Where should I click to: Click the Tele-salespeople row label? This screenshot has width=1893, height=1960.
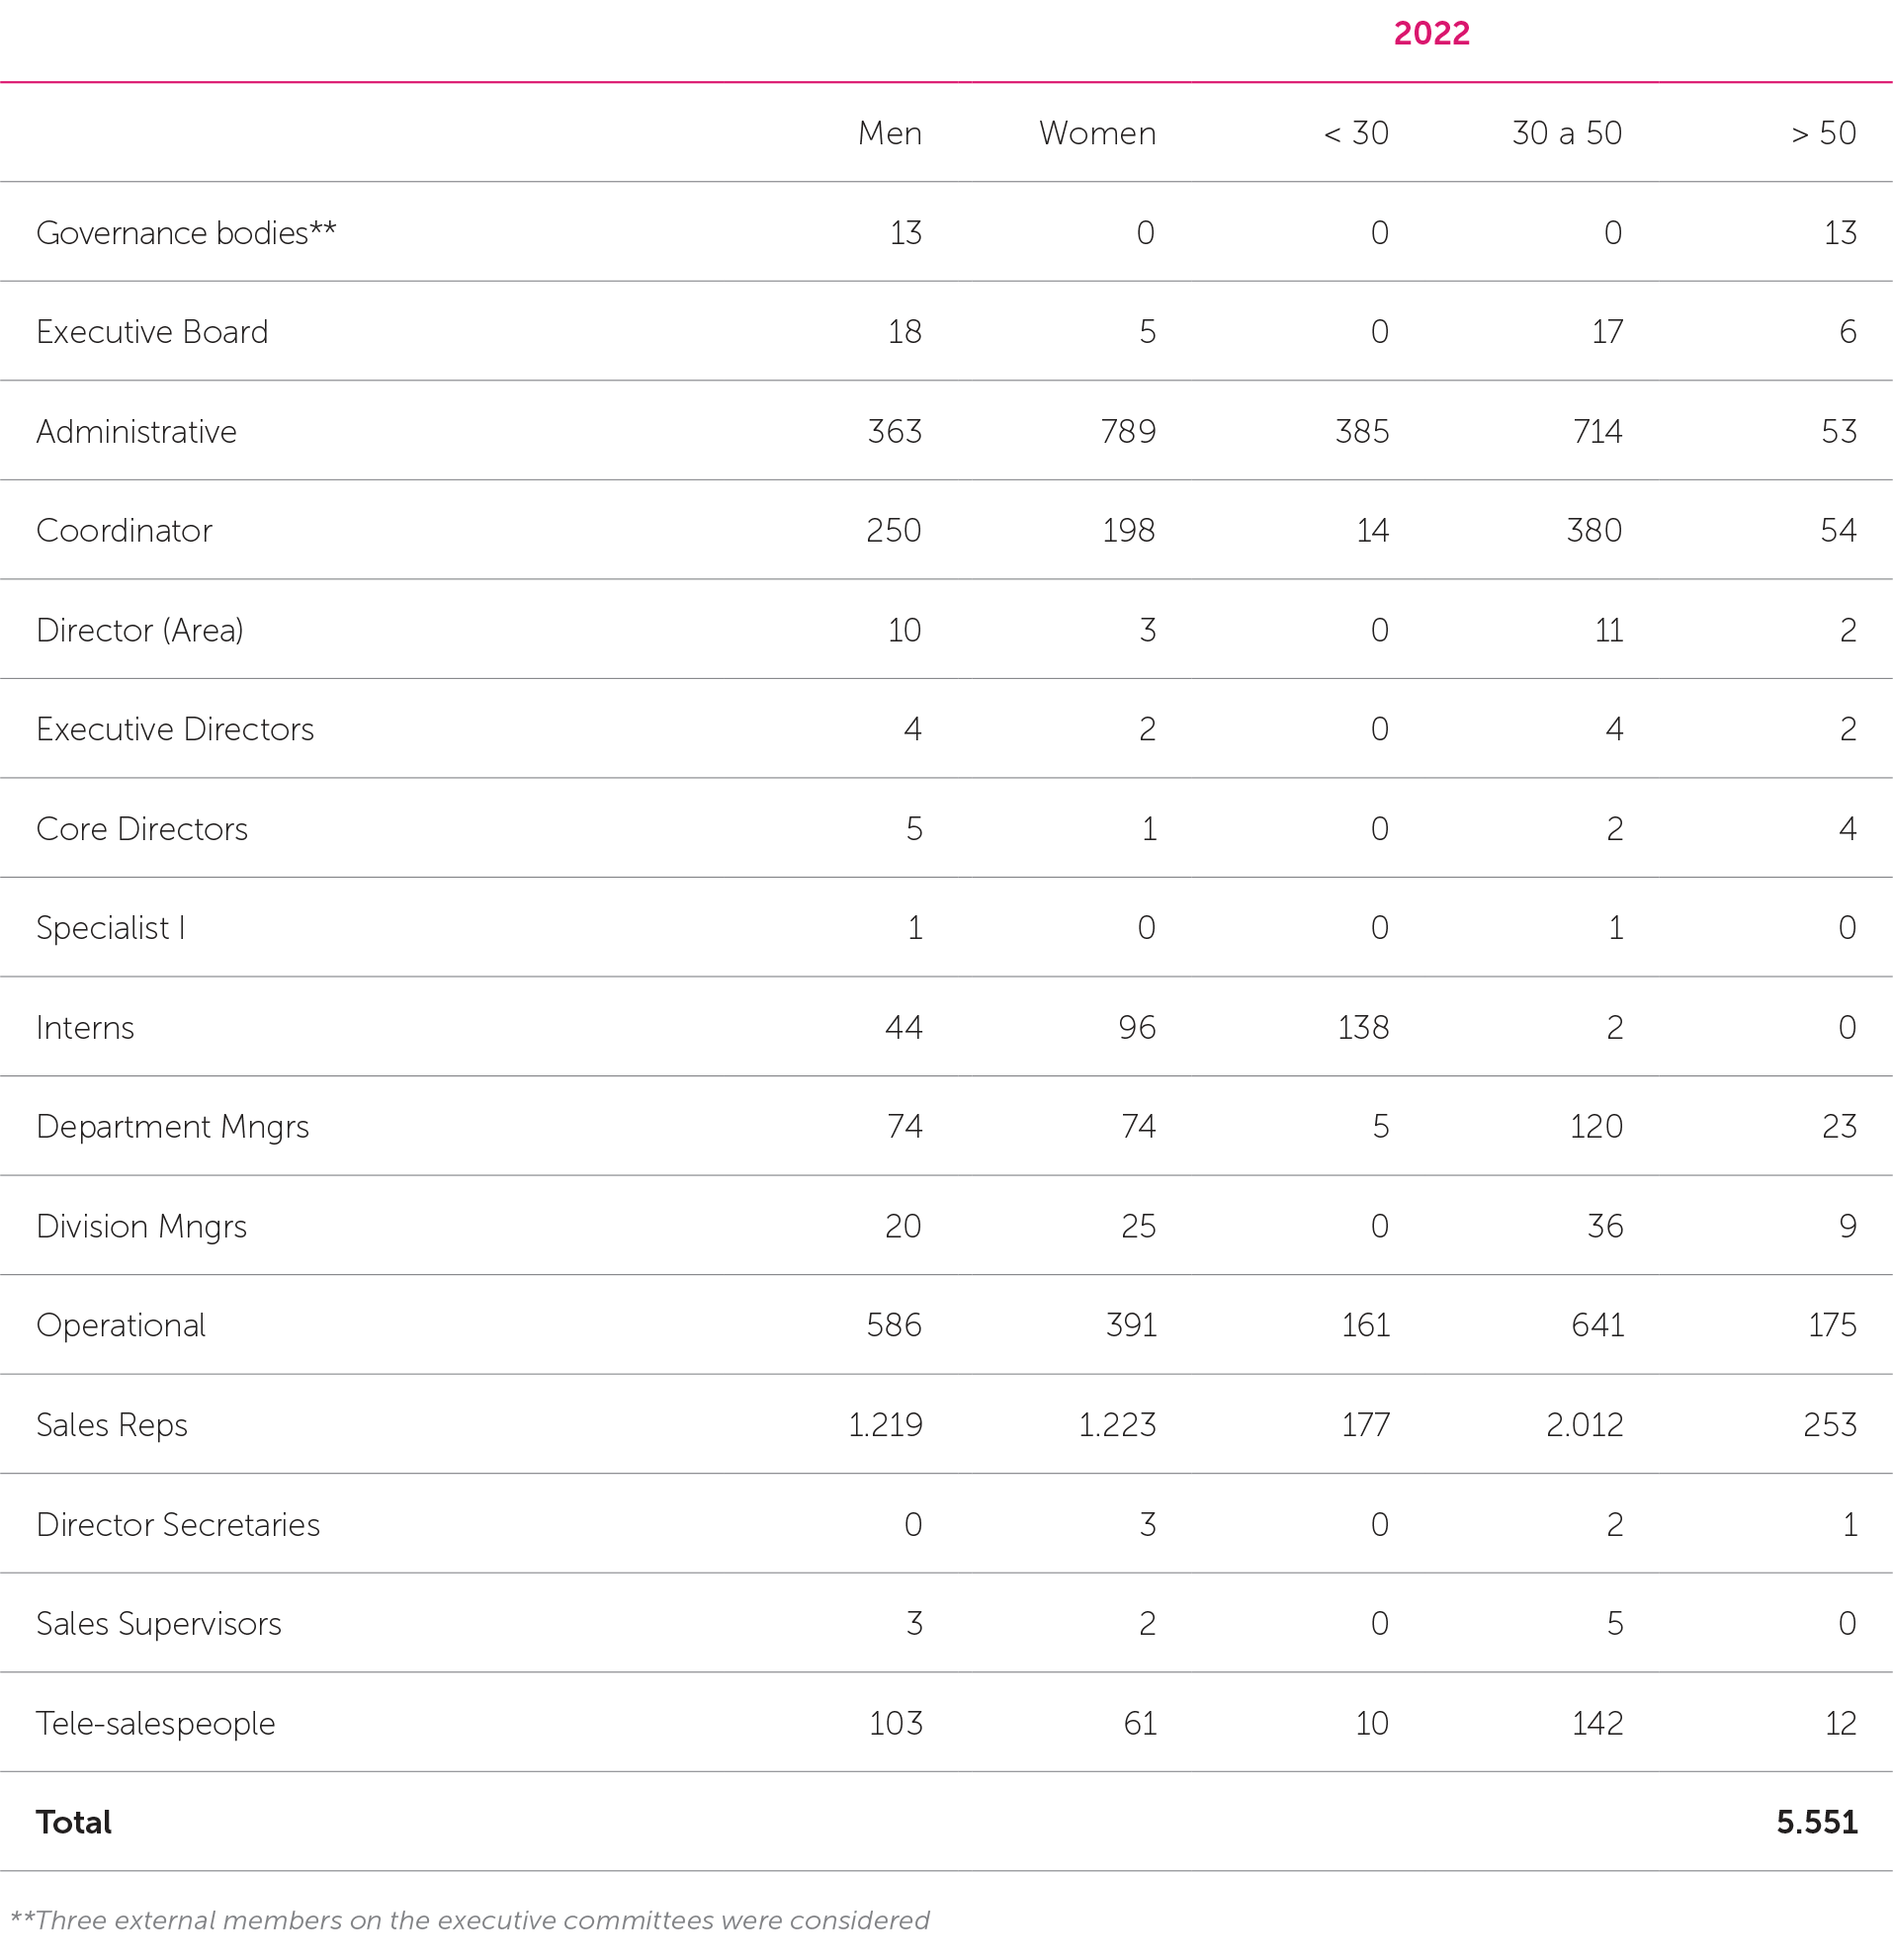pos(155,1723)
